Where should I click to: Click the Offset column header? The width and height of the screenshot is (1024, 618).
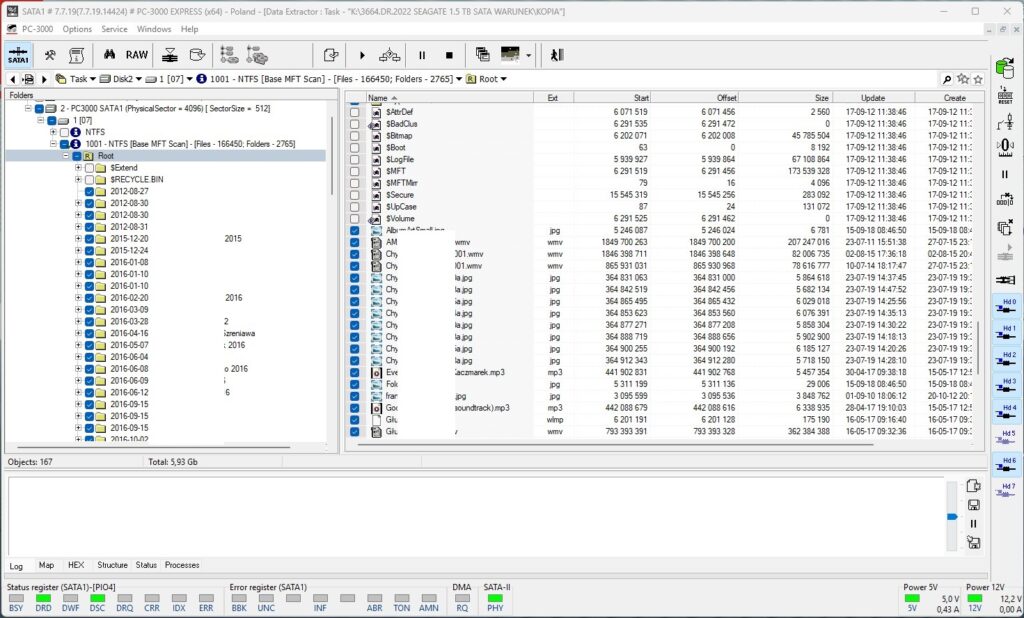694,97
